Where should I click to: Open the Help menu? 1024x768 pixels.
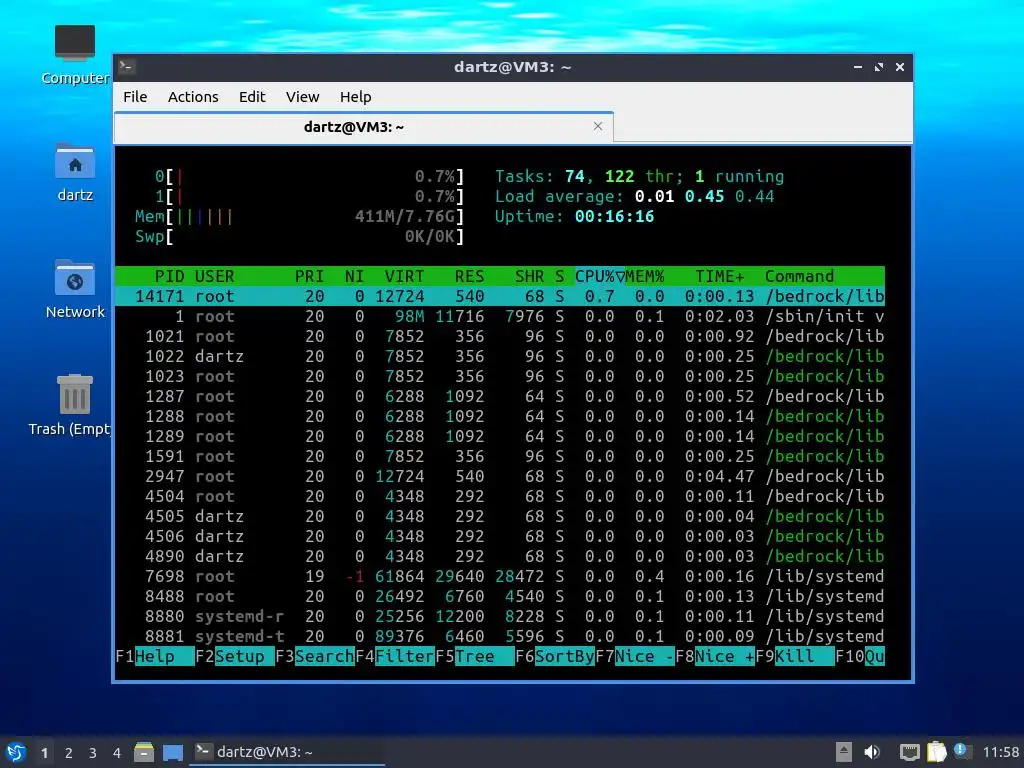(355, 97)
